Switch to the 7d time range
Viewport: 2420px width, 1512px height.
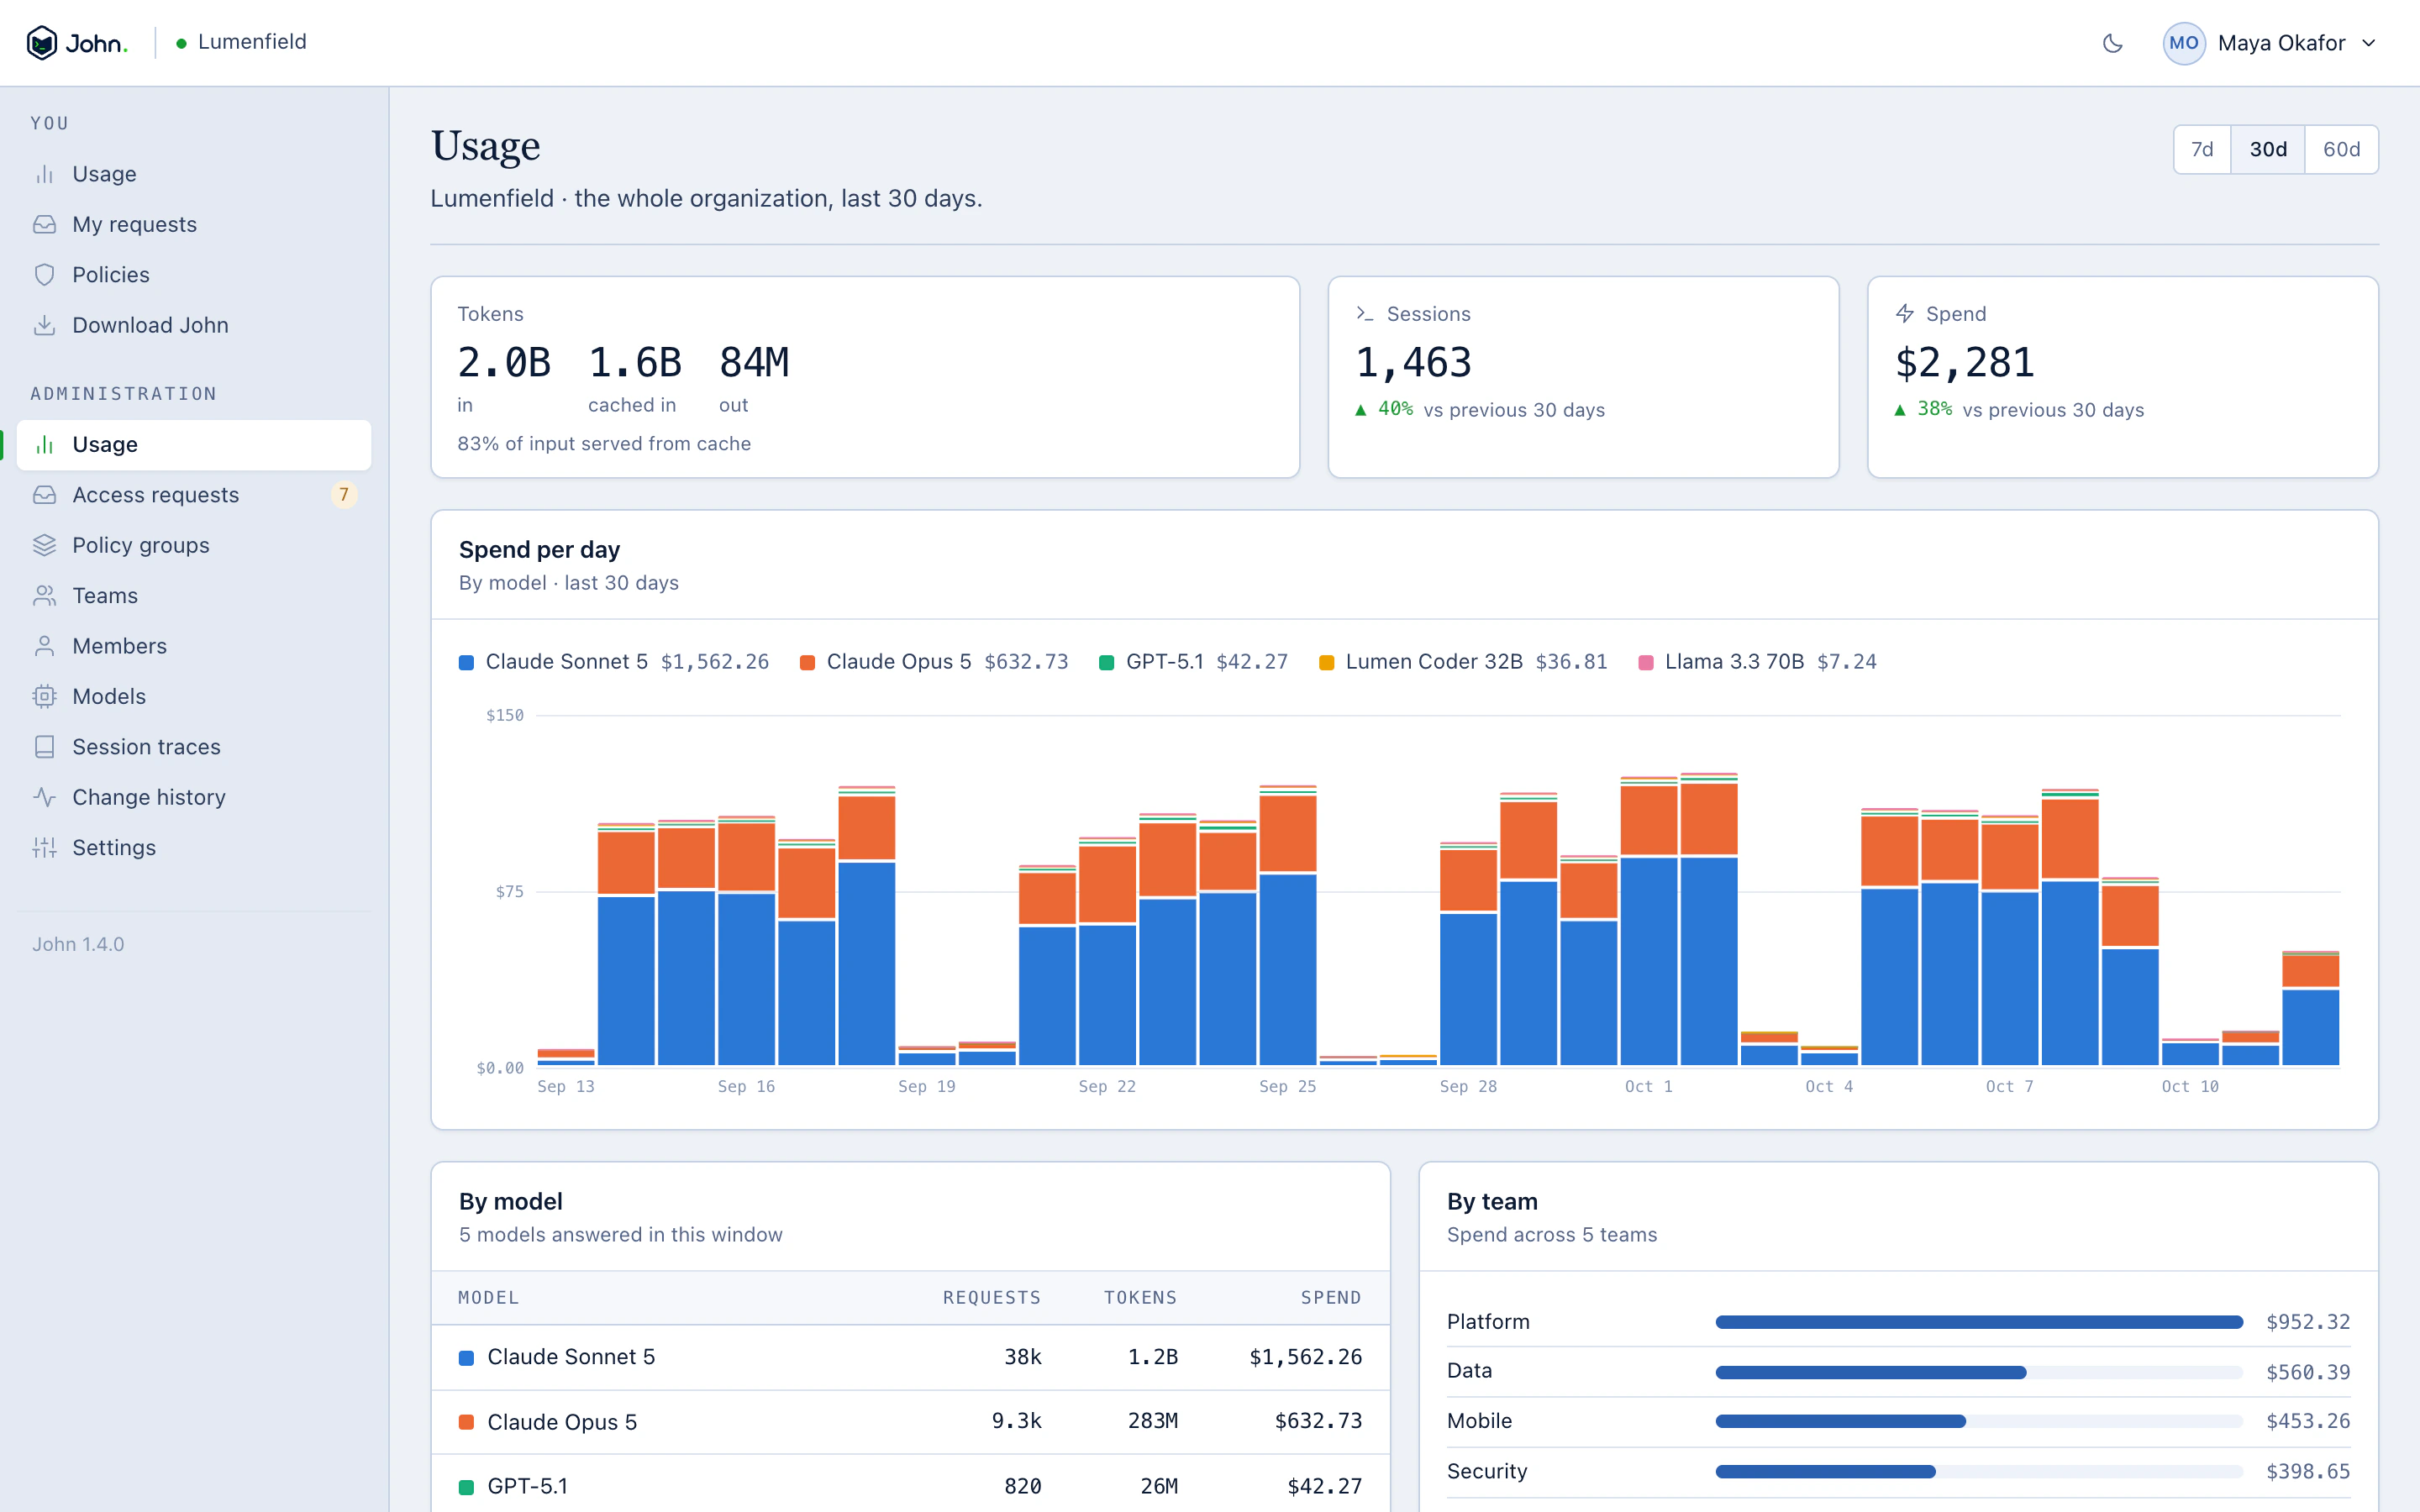(x=2202, y=150)
